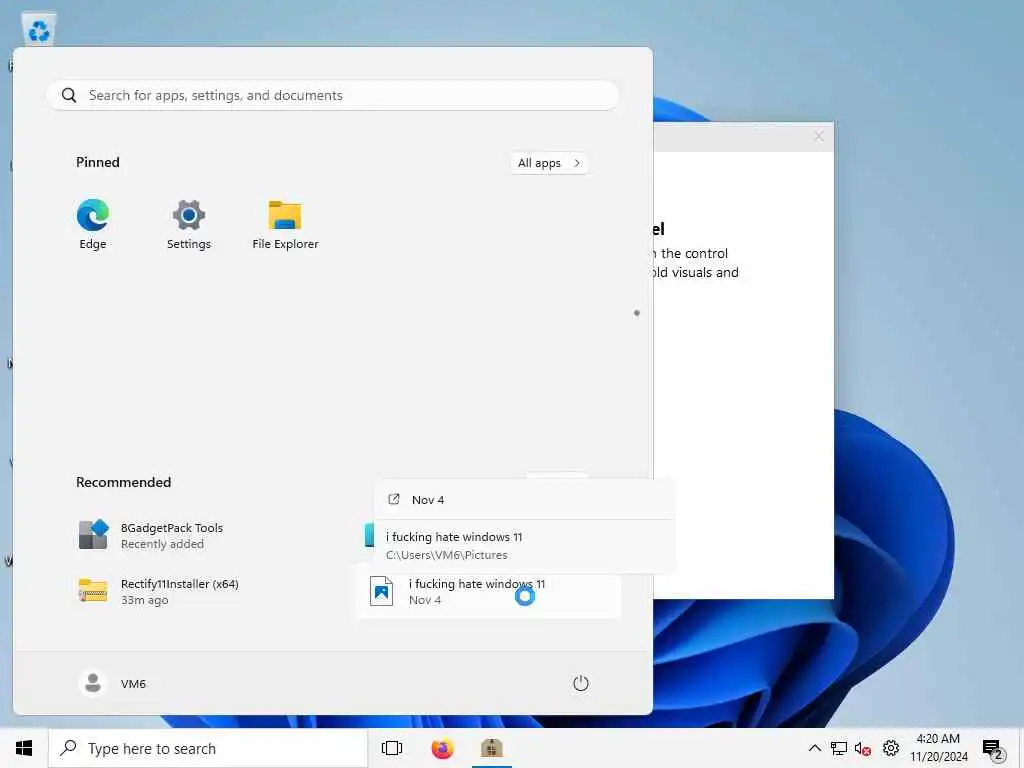The width and height of the screenshot is (1024, 768).
Task: Click the All apps button
Action: click(549, 163)
